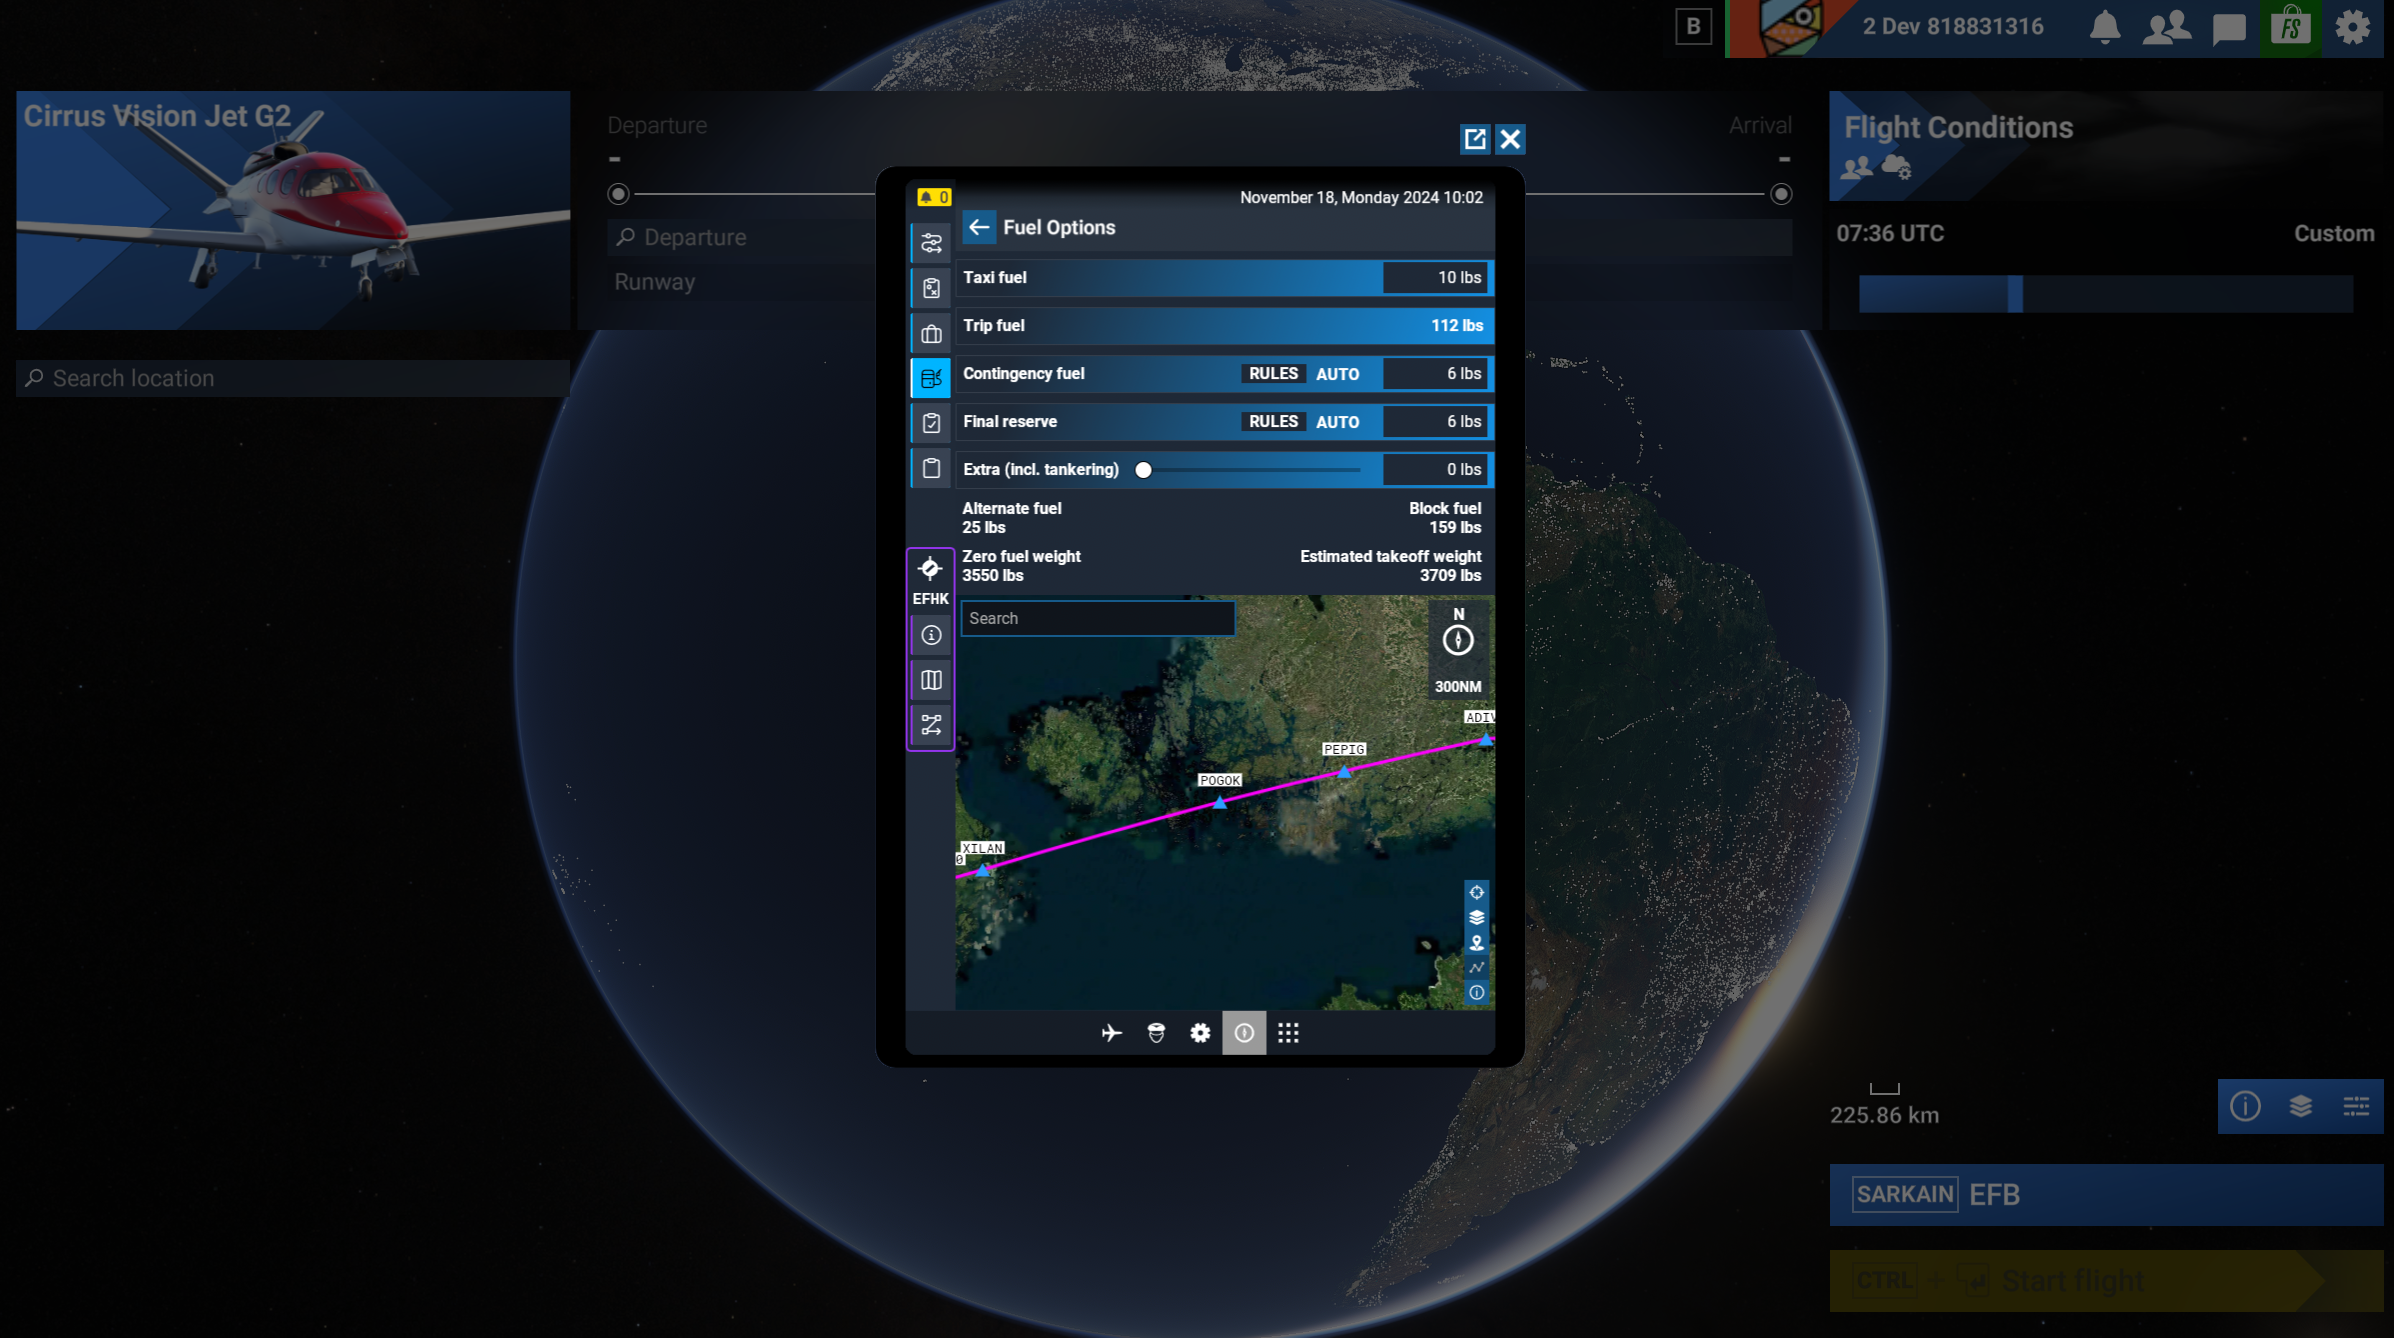Select the EFHK airport waypoint icon

[930, 570]
